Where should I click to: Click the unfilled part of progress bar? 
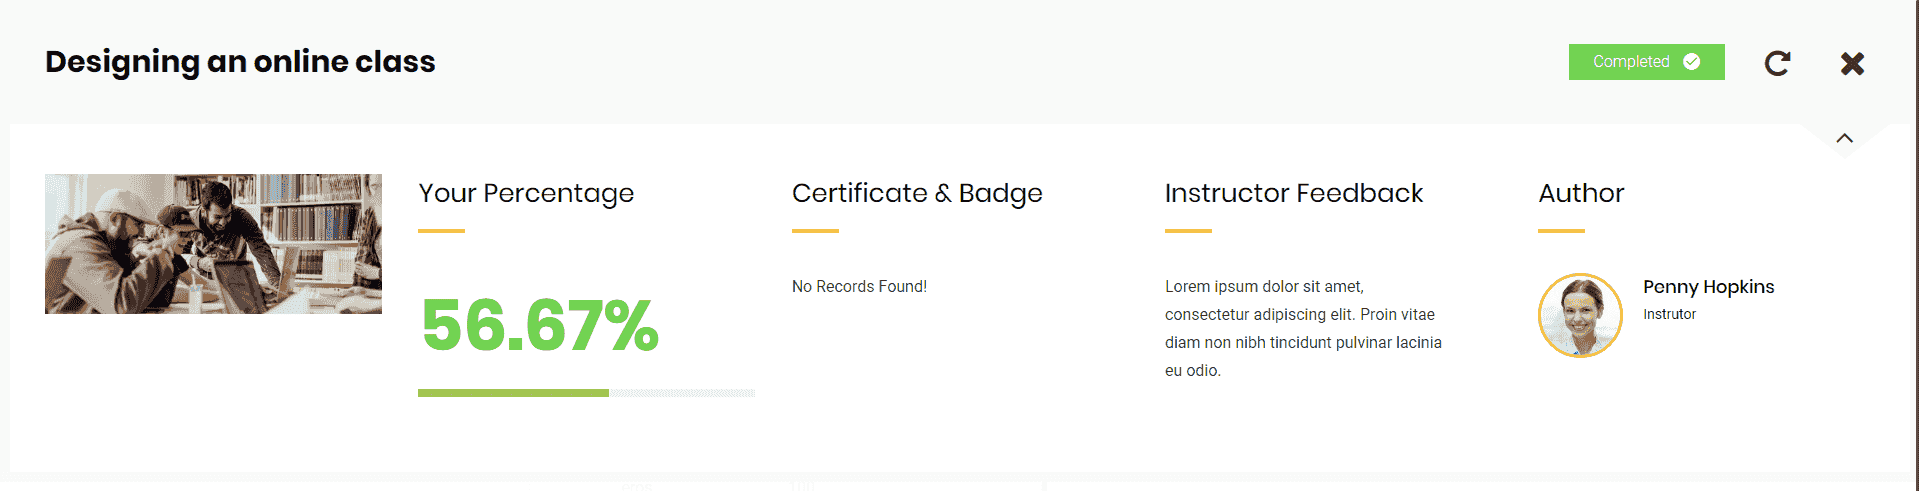tap(682, 393)
